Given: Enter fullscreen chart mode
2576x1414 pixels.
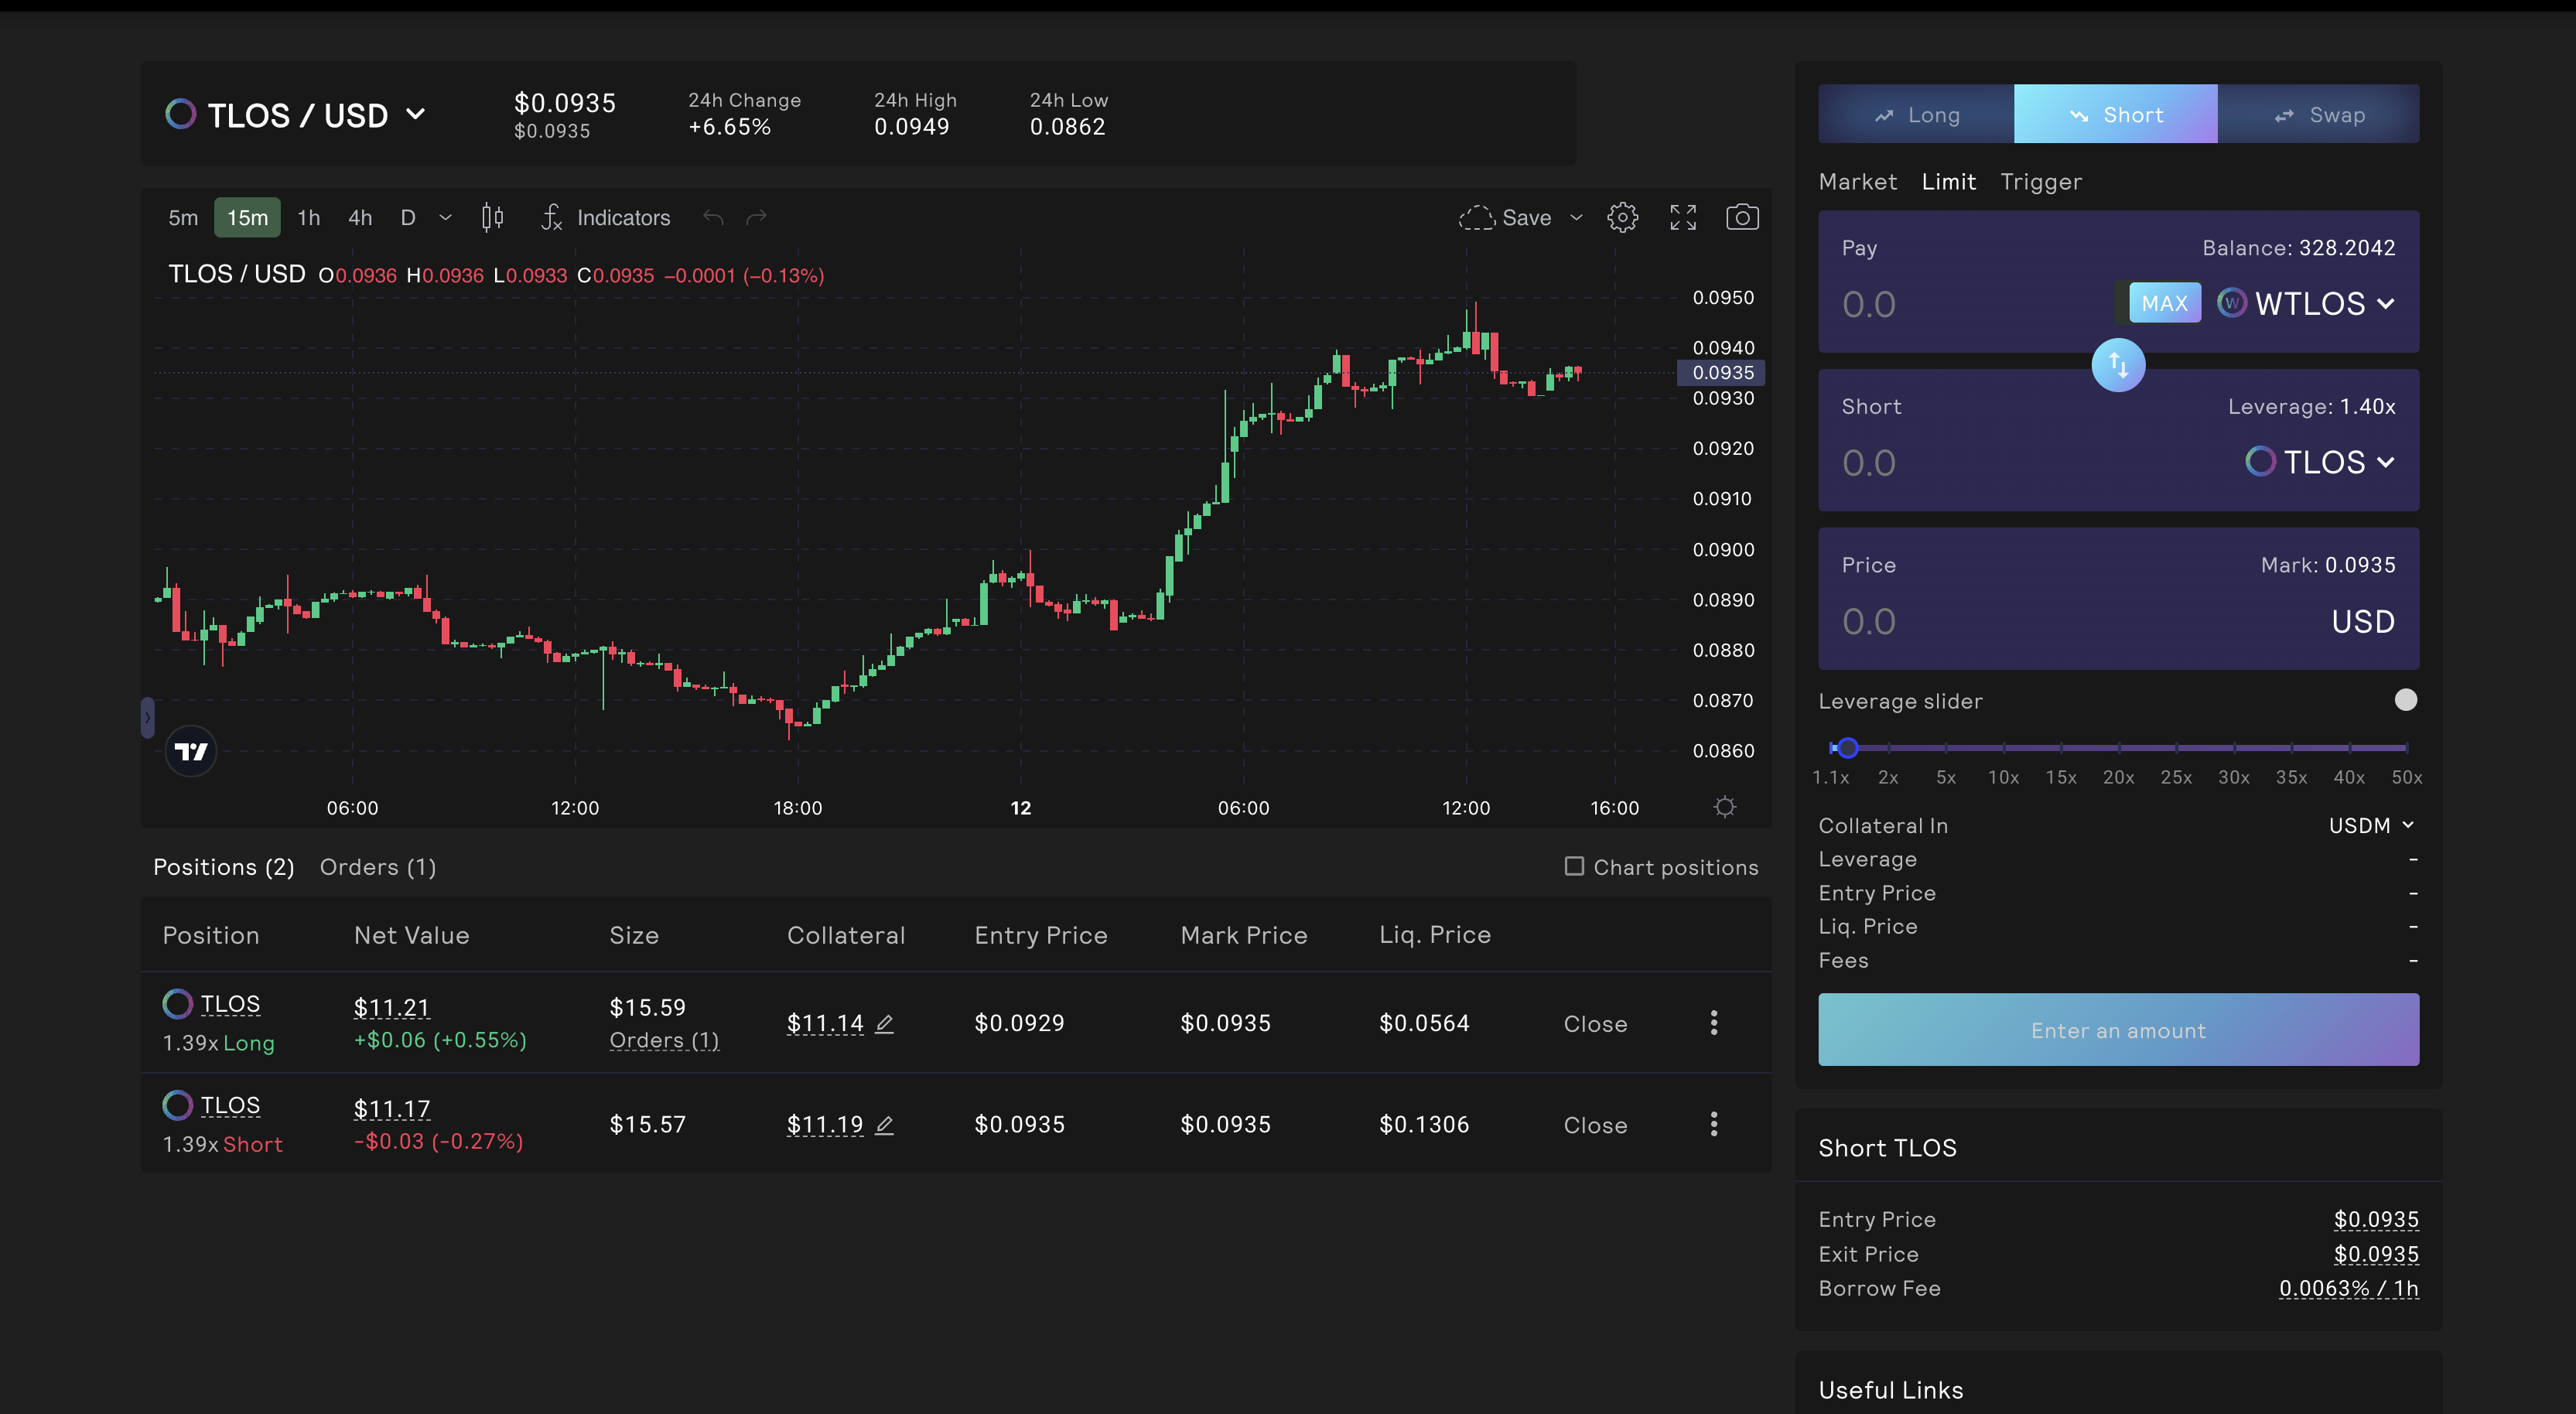Looking at the screenshot, I should click(1683, 217).
